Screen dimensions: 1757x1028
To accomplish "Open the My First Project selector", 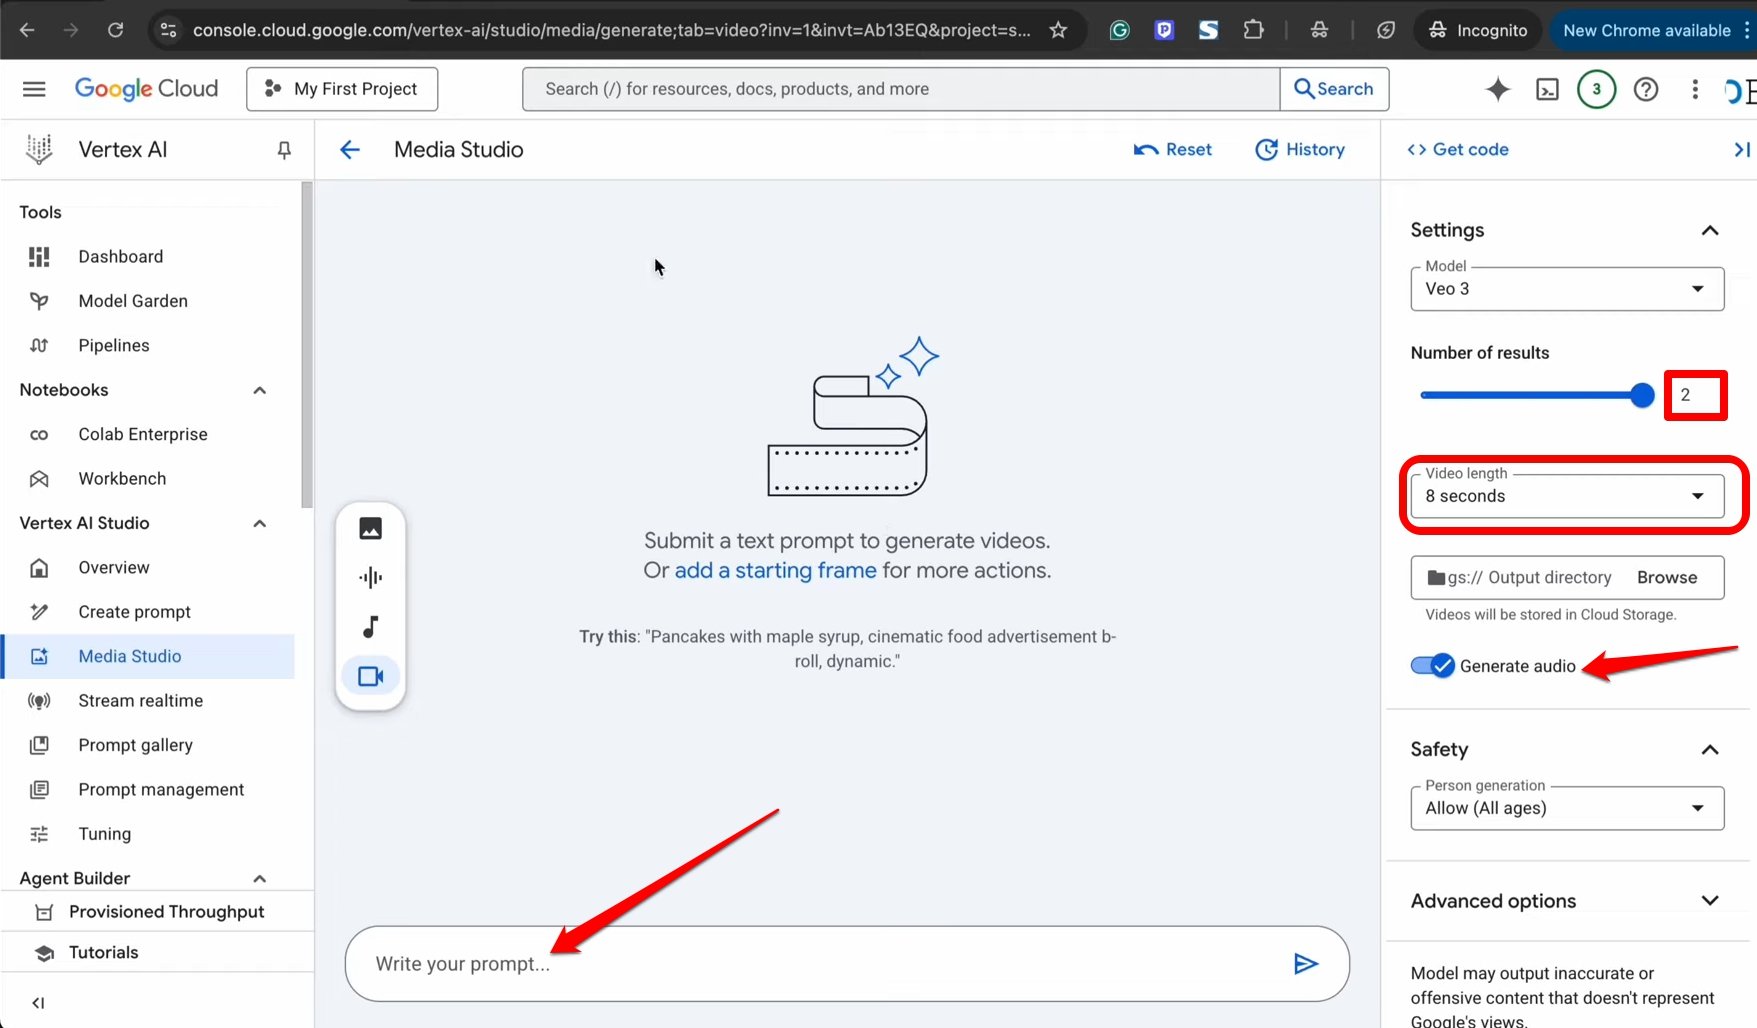I will 342,89.
